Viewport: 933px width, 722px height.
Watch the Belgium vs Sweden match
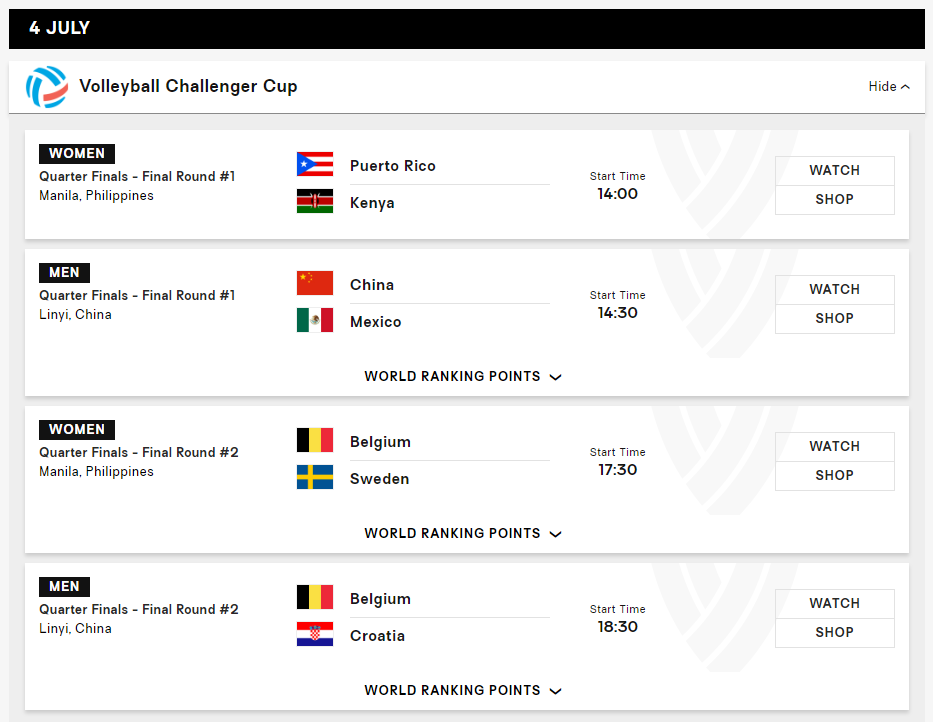click(x=834, y=447)
